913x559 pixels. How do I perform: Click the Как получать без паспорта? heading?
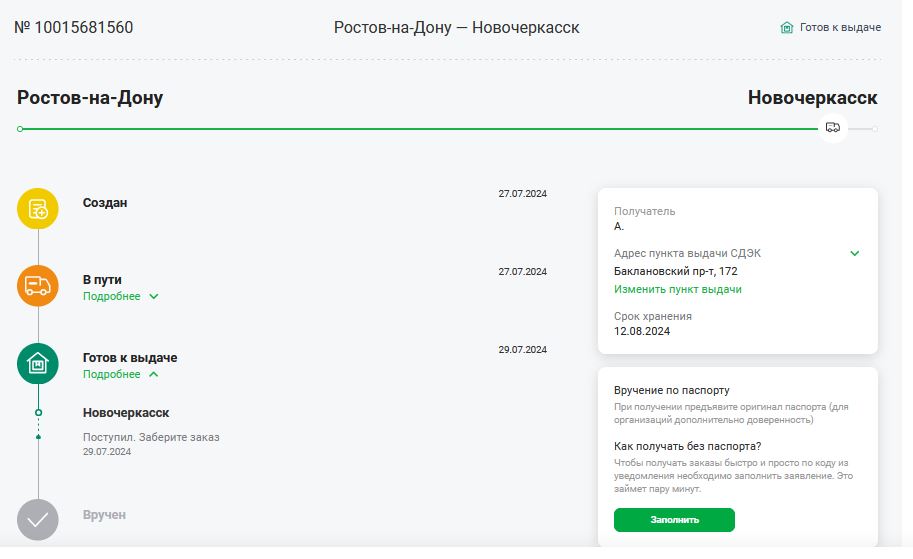(x=688, y=446)
